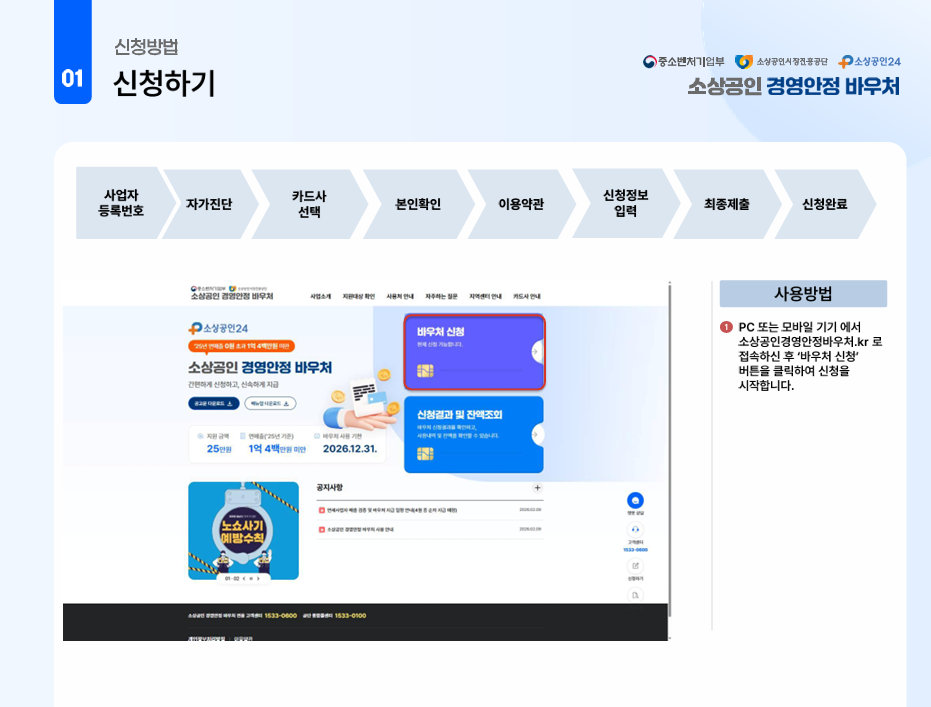This screenshot has height=707, width=931.
Task: Click the 최종제출 step chevron
Action: 727,204
